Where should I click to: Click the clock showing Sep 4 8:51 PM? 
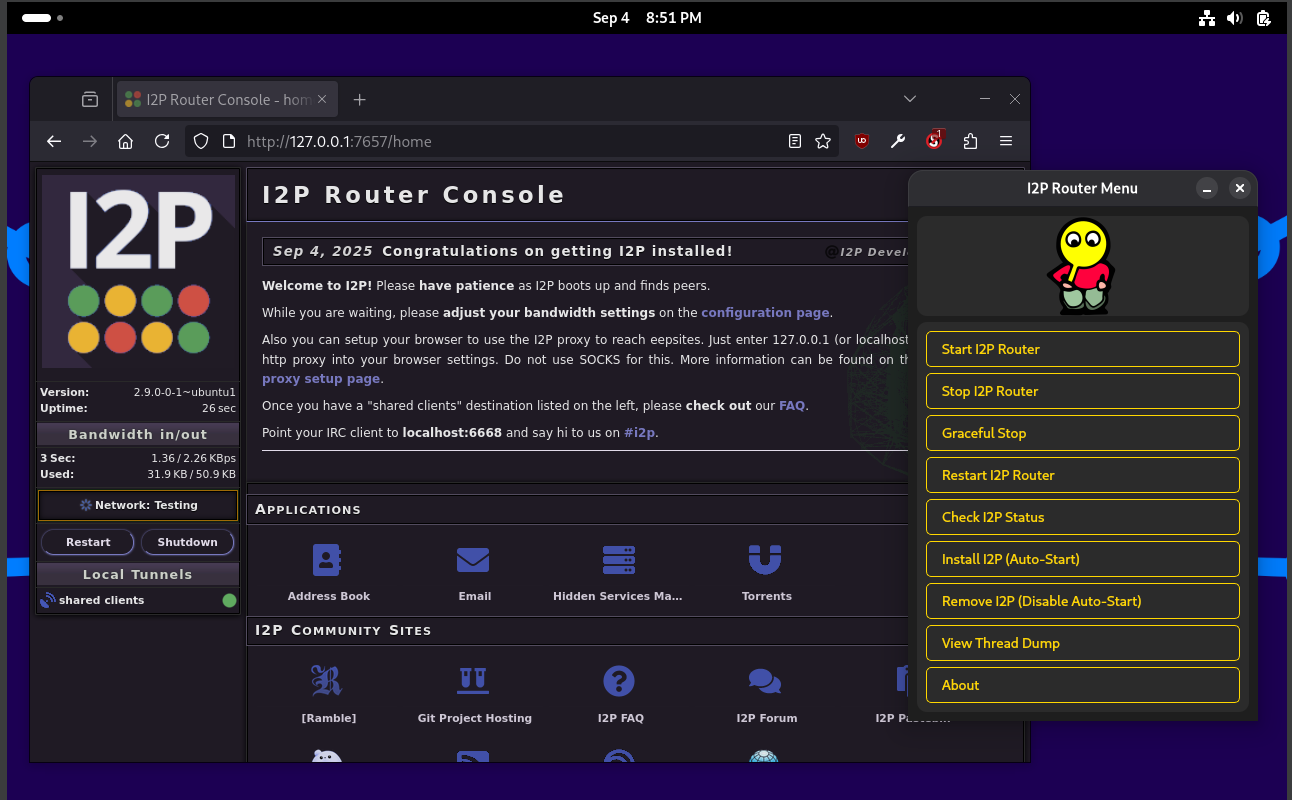click(x=647, y=18)
